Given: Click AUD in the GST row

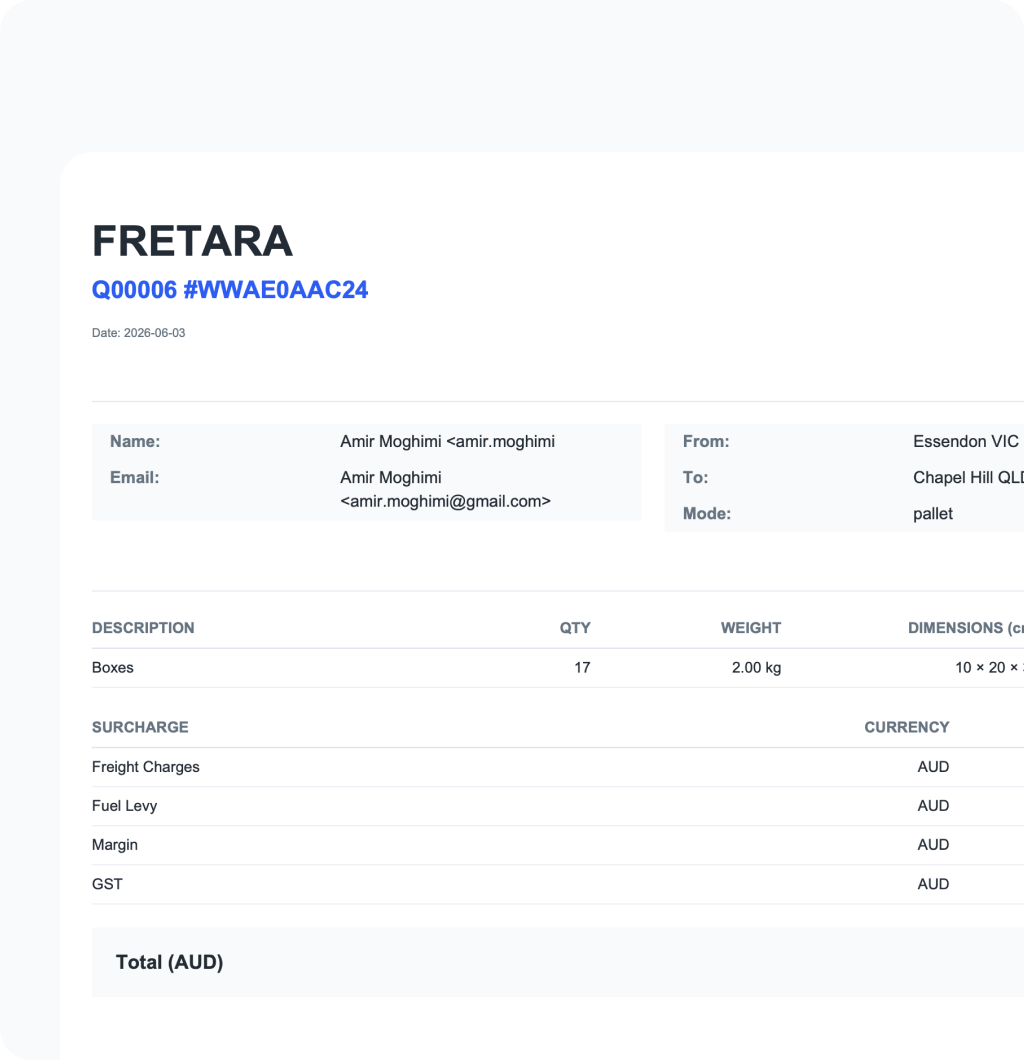Looking at the screenshot, I should 933,884.
